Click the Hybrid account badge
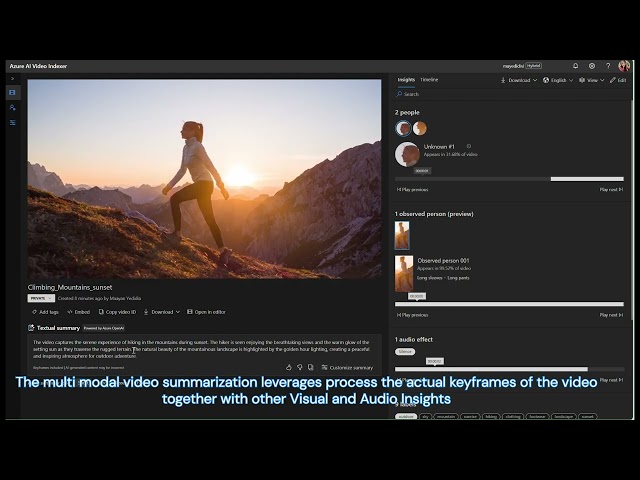The image size is (640, 480). click(x=533, y=66)
